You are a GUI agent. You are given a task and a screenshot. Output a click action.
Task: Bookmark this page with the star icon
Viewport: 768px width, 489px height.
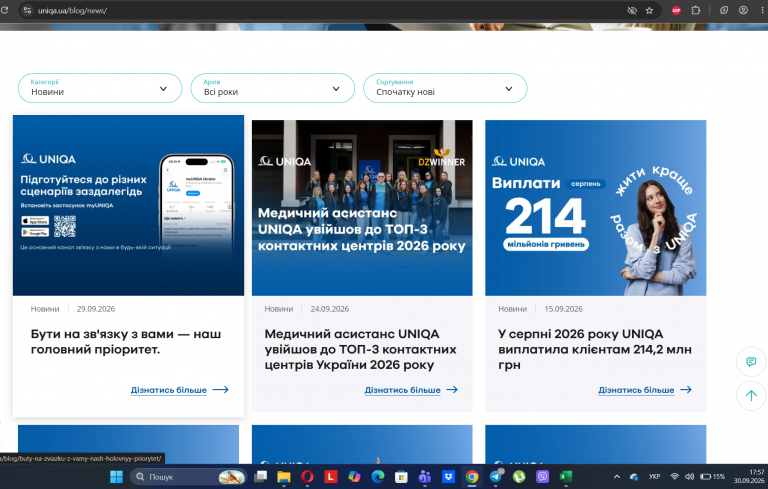[649, 10]
